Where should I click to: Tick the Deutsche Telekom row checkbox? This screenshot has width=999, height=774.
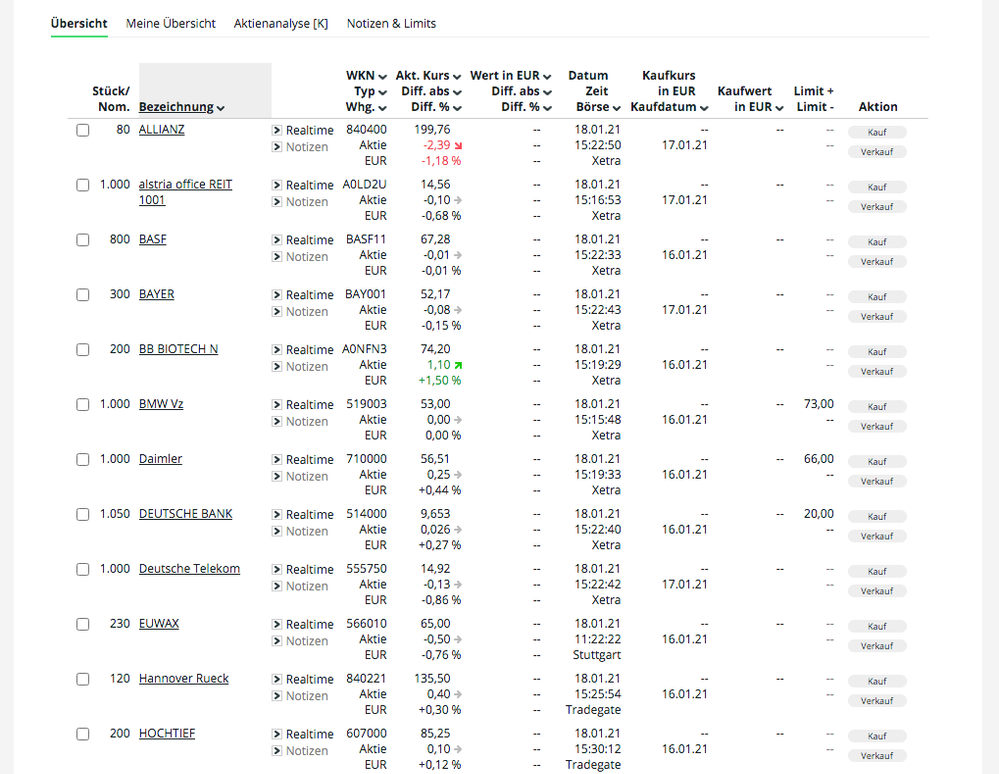pos(83,569)
